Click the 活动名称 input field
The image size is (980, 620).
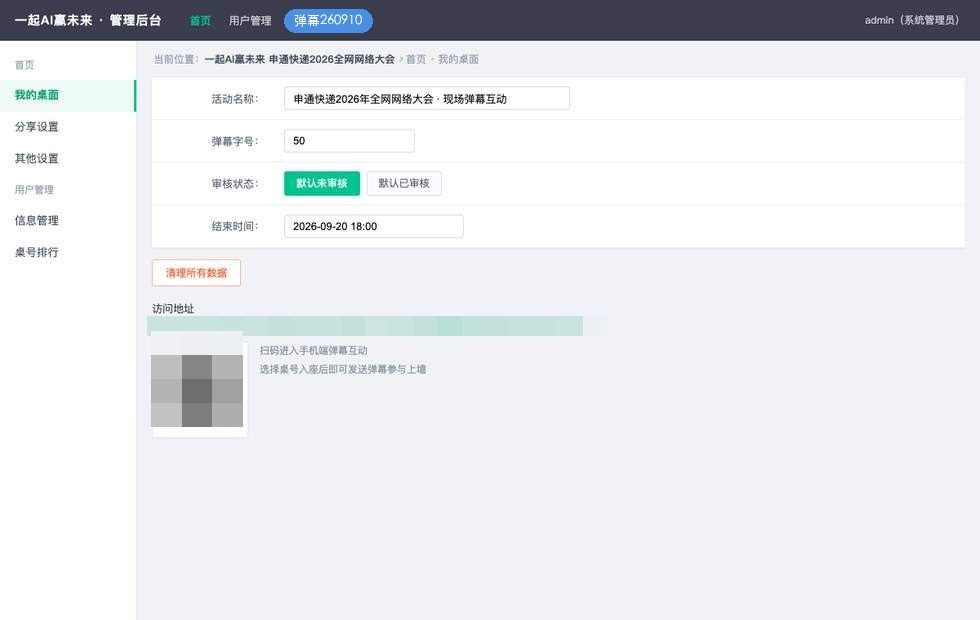(427, 99)
